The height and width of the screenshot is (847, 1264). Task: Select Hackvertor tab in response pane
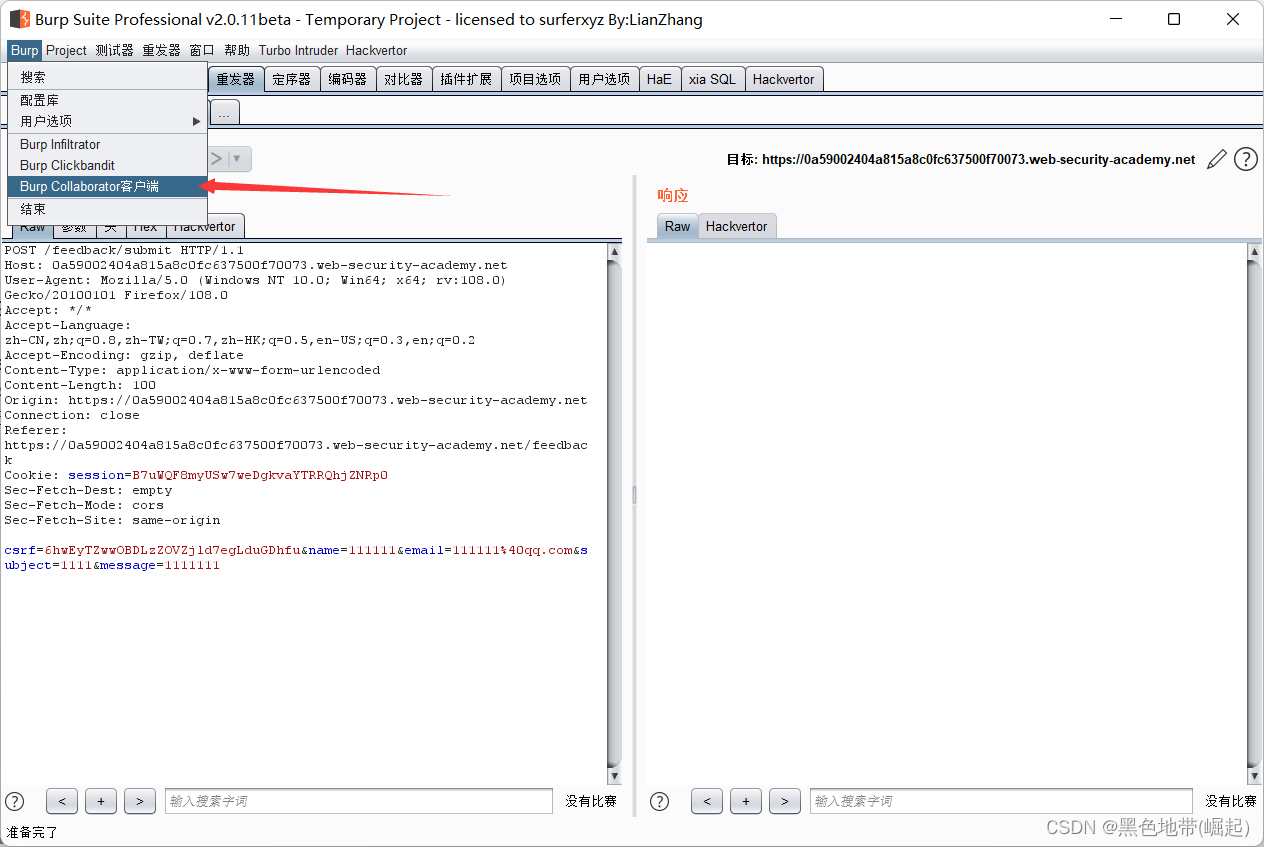pos(736,226)
